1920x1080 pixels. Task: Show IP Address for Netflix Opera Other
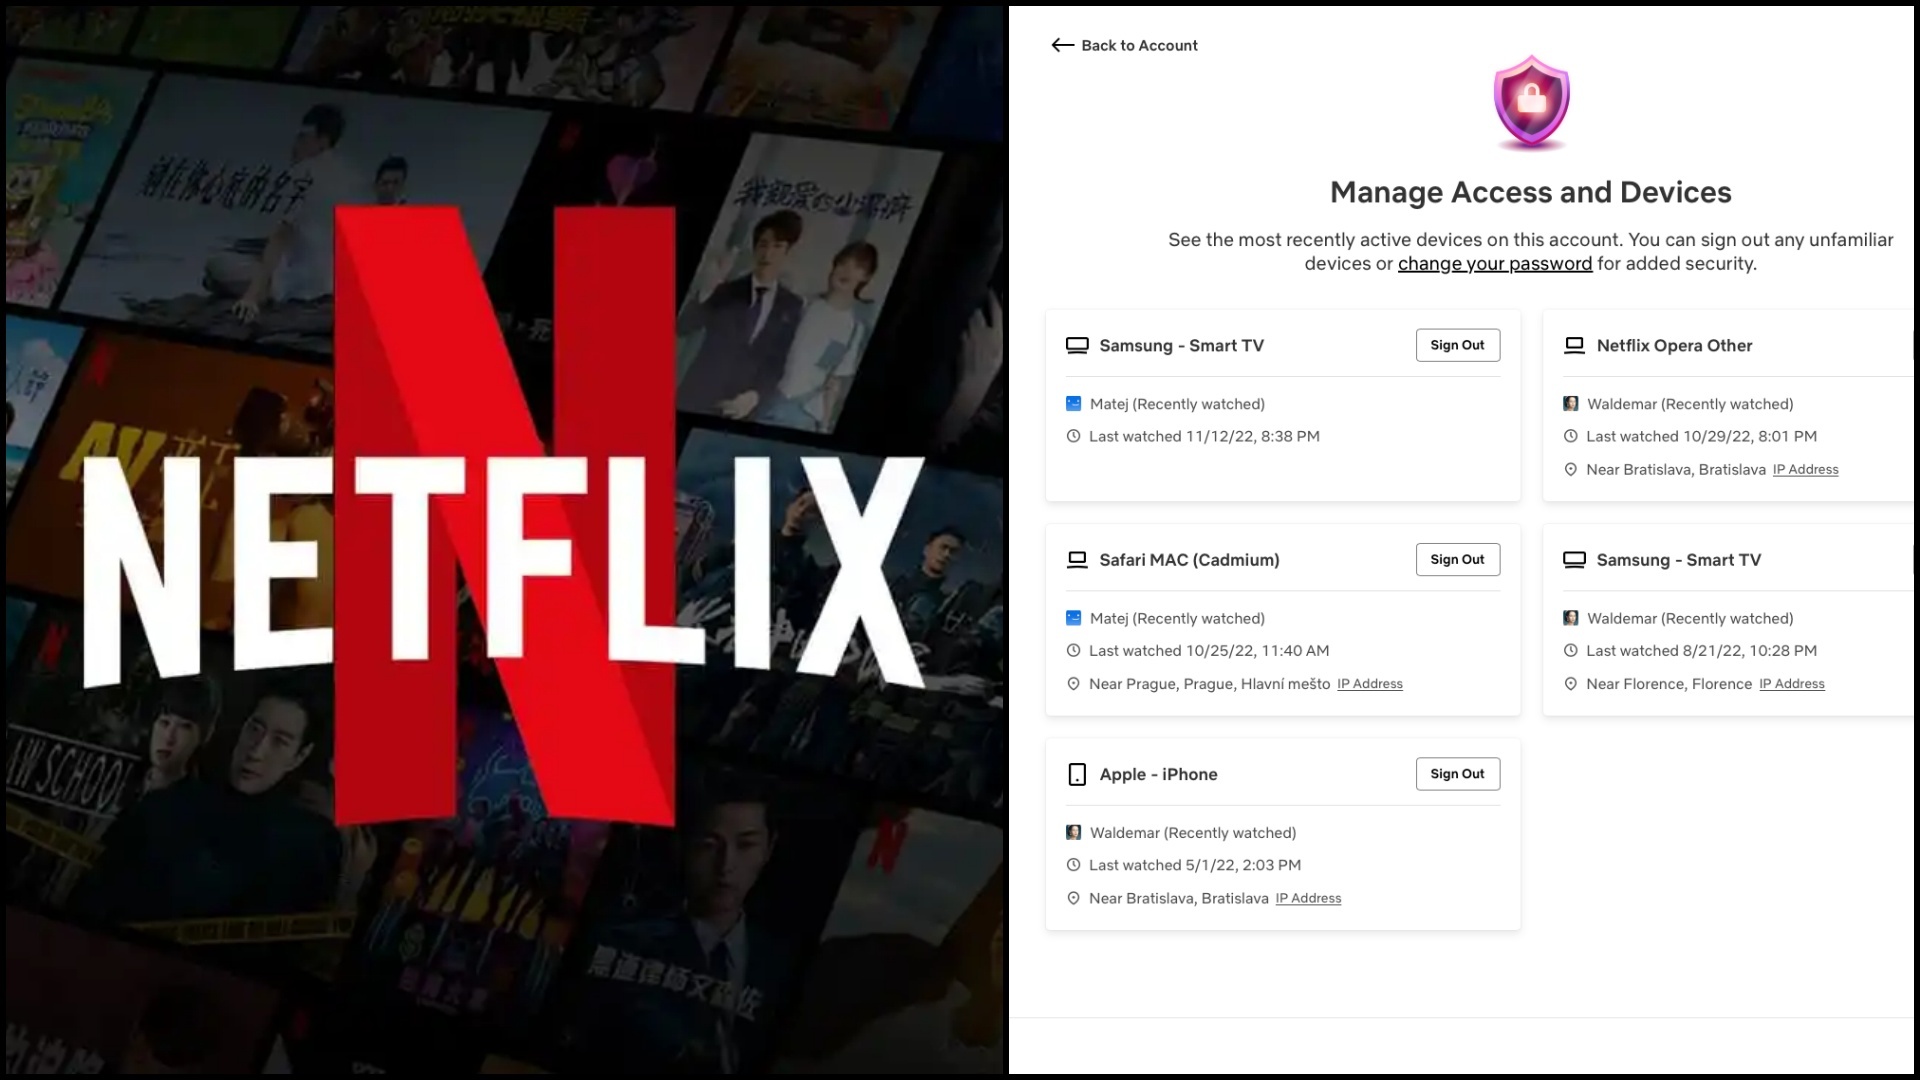(1805, 469)
